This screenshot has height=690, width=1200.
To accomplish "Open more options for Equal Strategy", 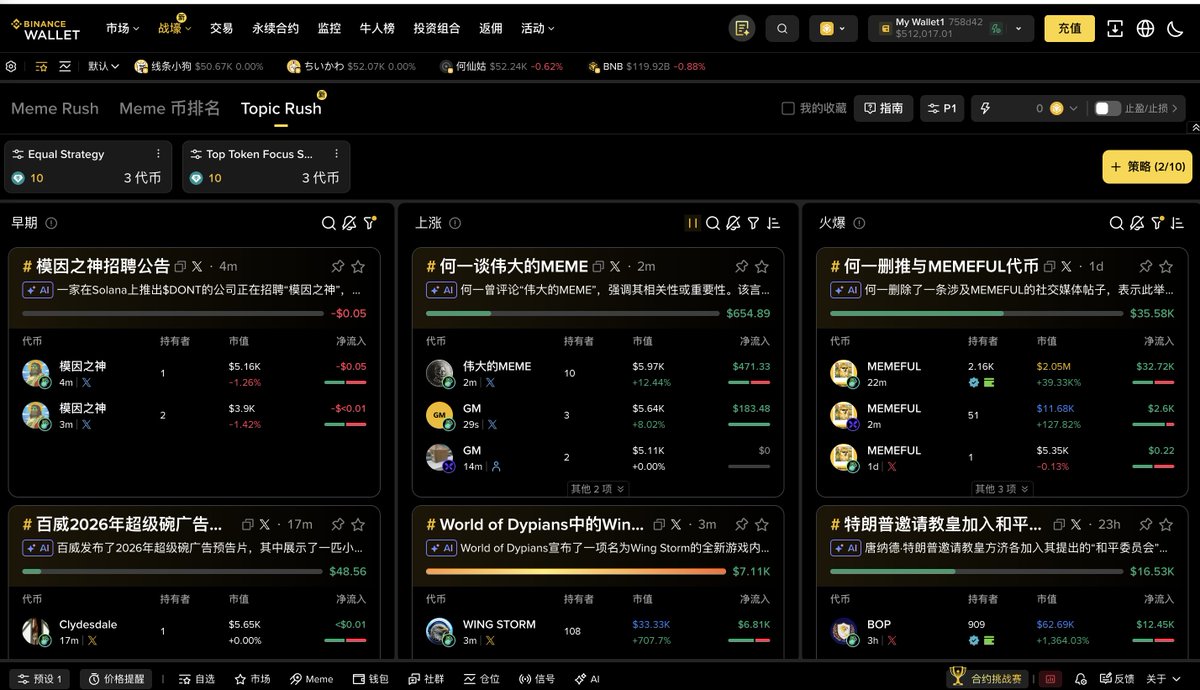I will coord(158,154).
